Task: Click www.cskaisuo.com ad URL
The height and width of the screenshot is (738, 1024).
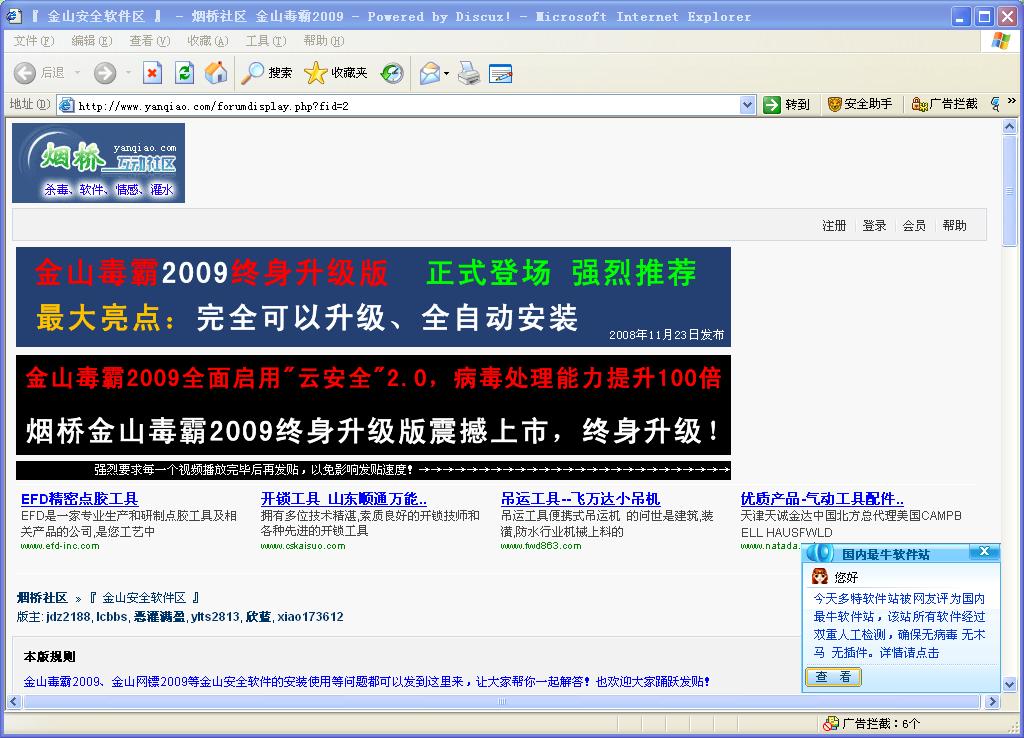Action: click(303, 546)
